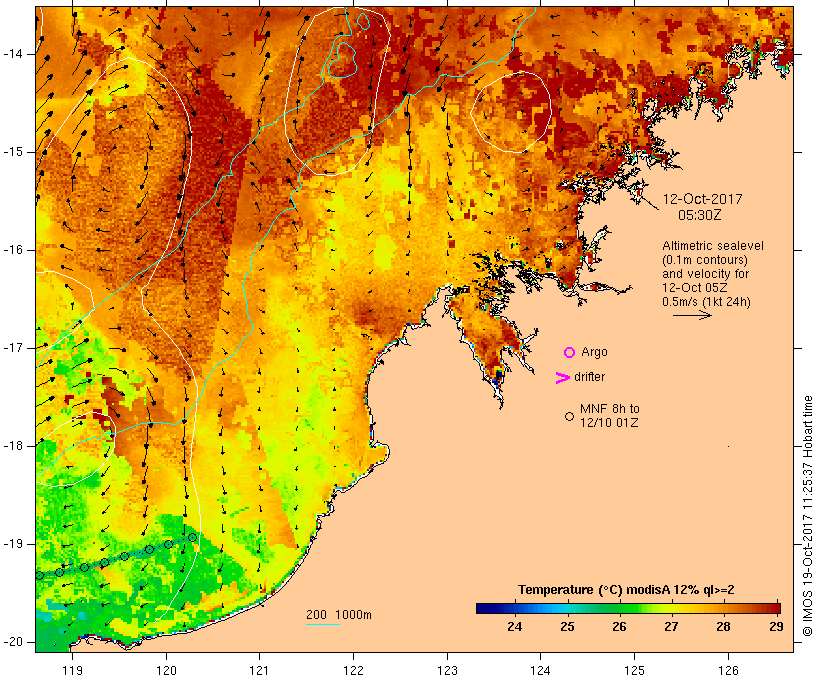Click the '0.5m/s (1kt 24h)' velocity label
The image size is (820, 680).
point(706,302)
